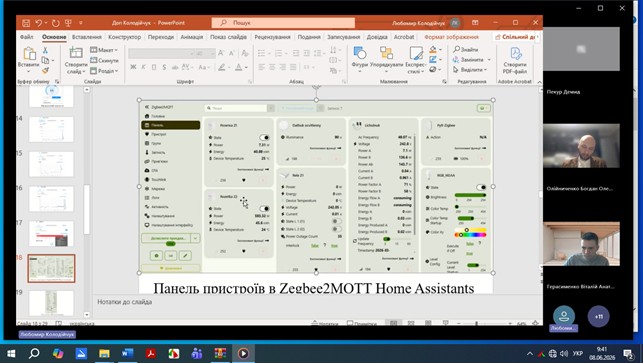This screenshot has width=643, height=363.
Task: Click the Спільний доступ share button
Action: pyautogui.click(x=515, y=37)
